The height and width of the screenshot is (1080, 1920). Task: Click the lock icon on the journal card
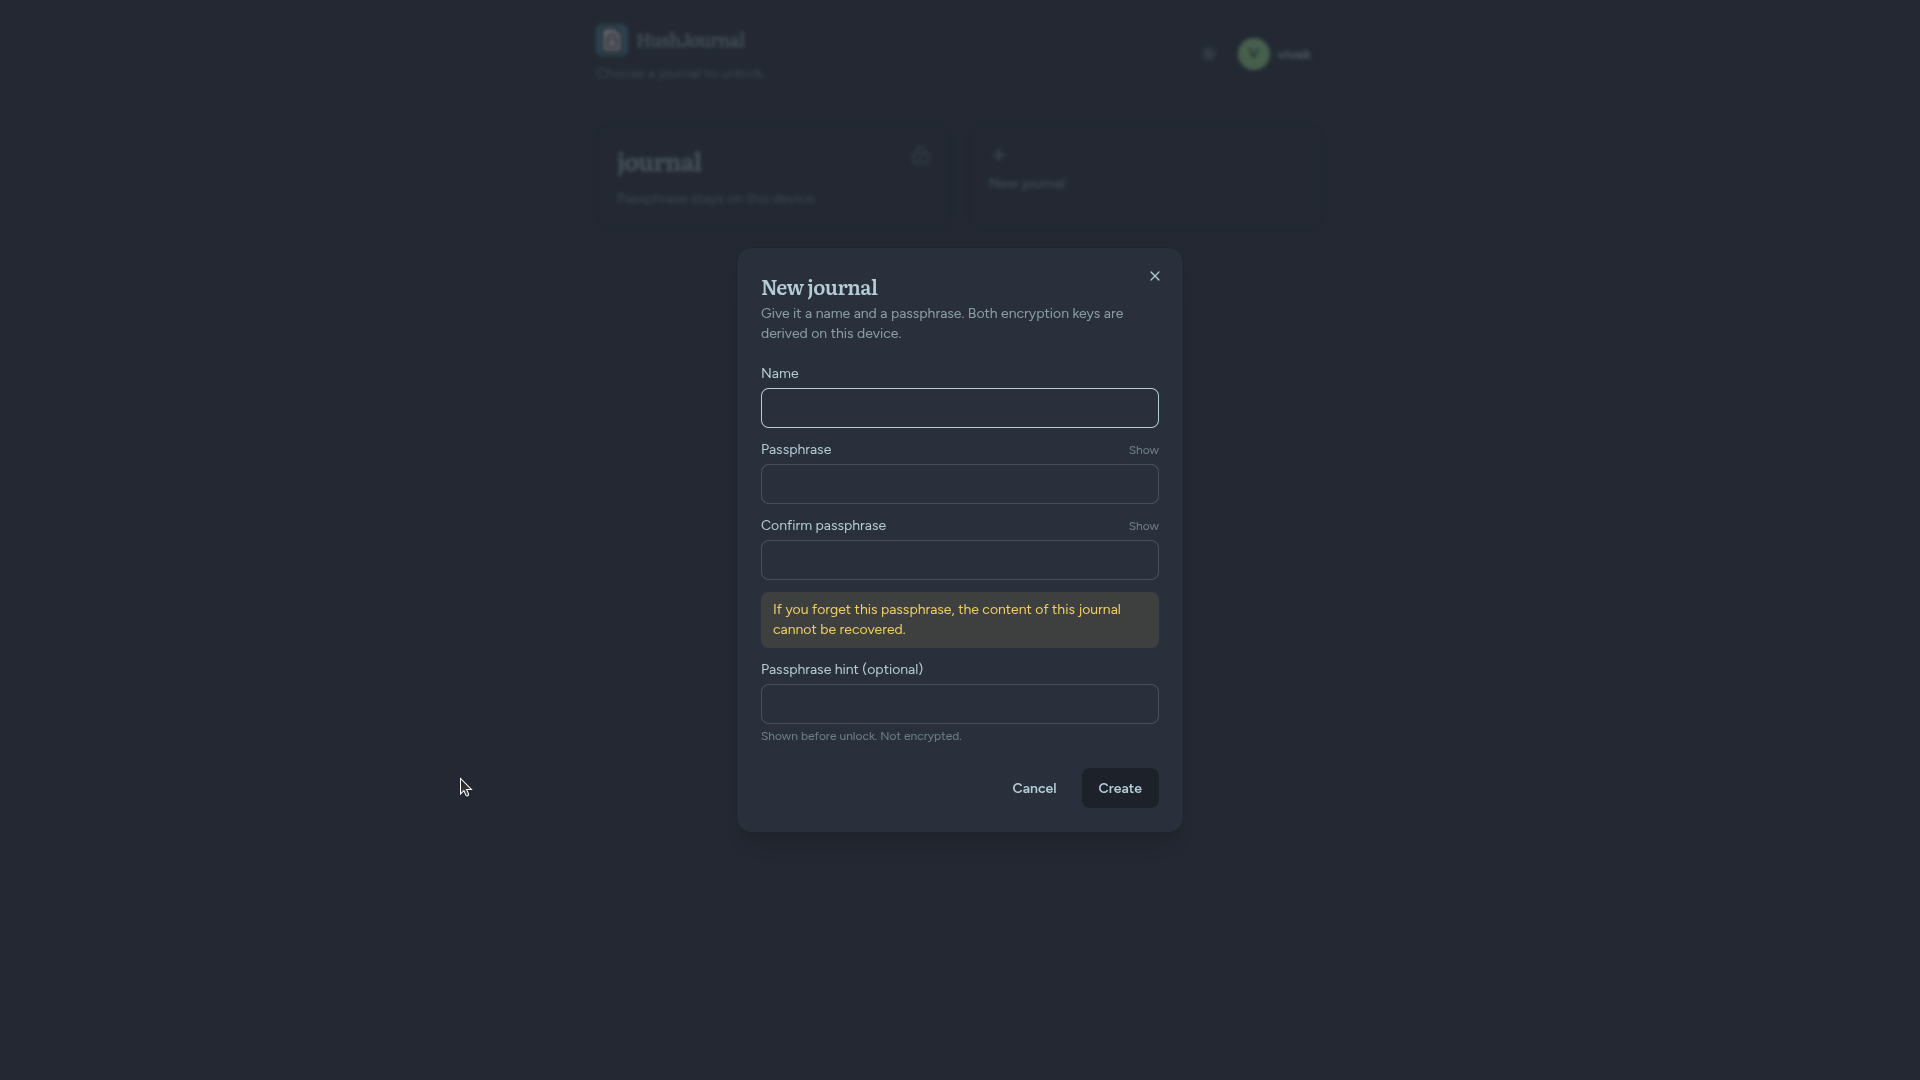click(920, 156)
